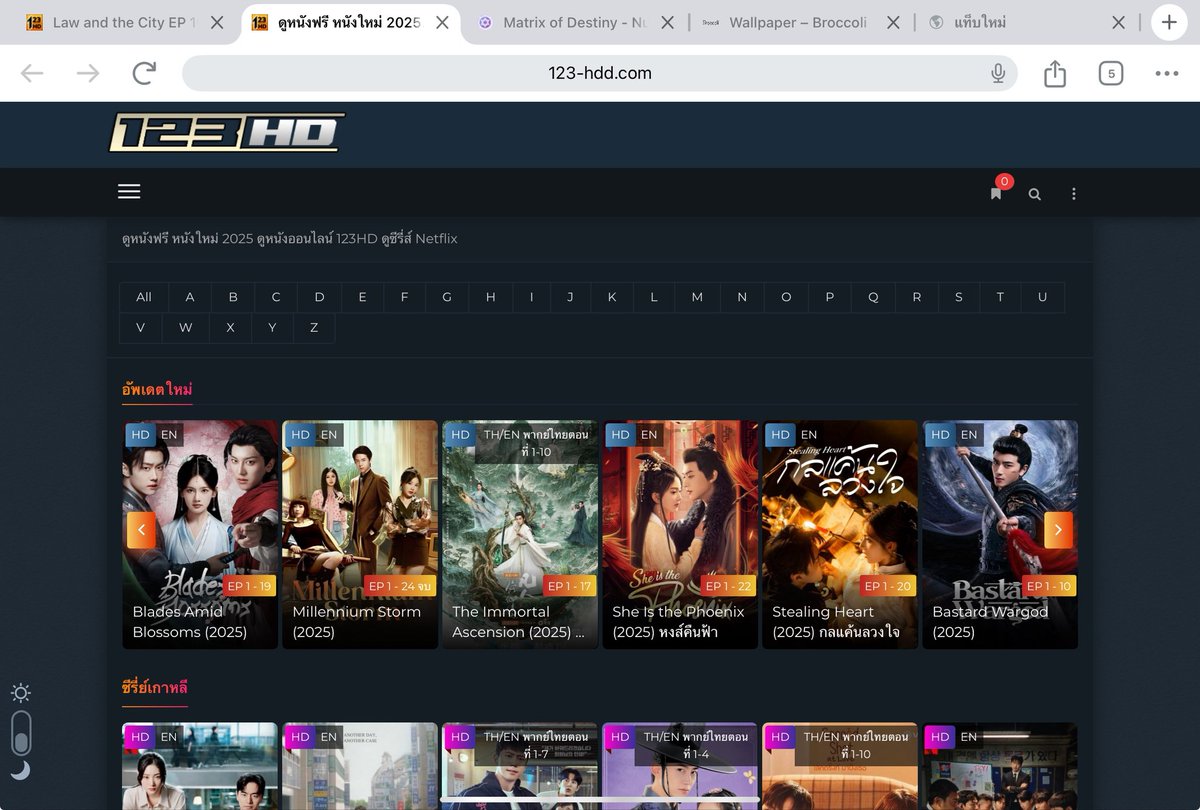The width and height of the screenshot is (1200, 810).
Task: Open the hamburger navigation menu
Action: 129,192
